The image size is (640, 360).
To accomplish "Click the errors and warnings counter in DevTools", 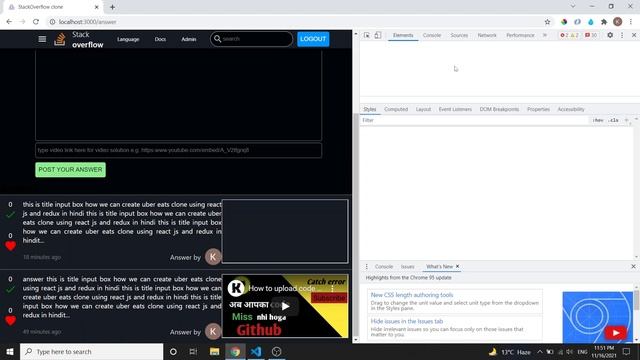I will tap(569, 36).
